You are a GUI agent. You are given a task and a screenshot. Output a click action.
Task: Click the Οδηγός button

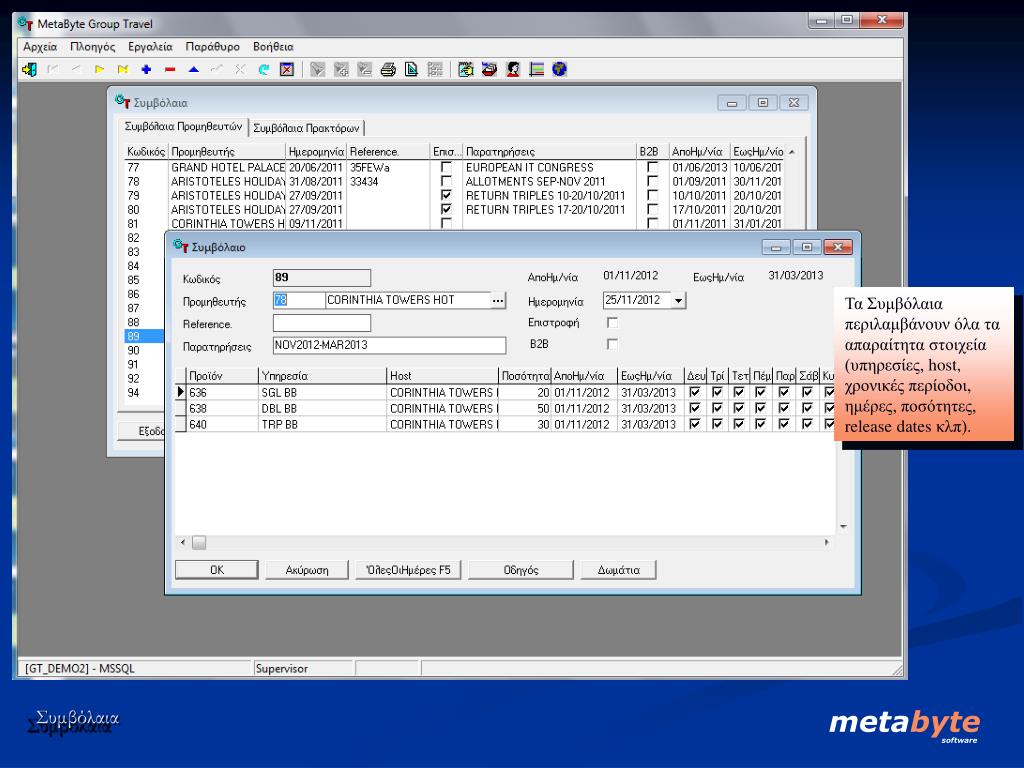(x=521, y=570)
